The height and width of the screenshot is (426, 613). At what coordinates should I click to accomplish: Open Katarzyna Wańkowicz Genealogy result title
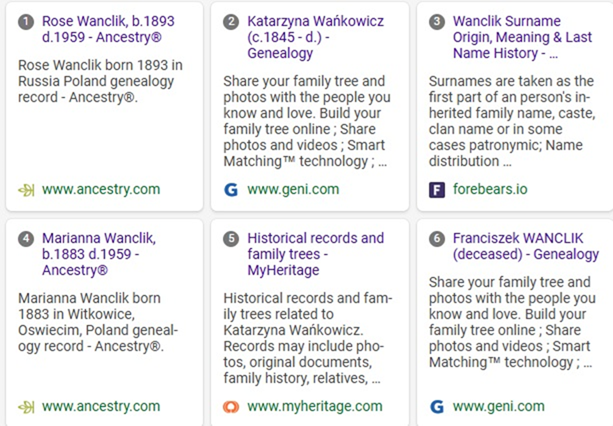click(315, 37)
